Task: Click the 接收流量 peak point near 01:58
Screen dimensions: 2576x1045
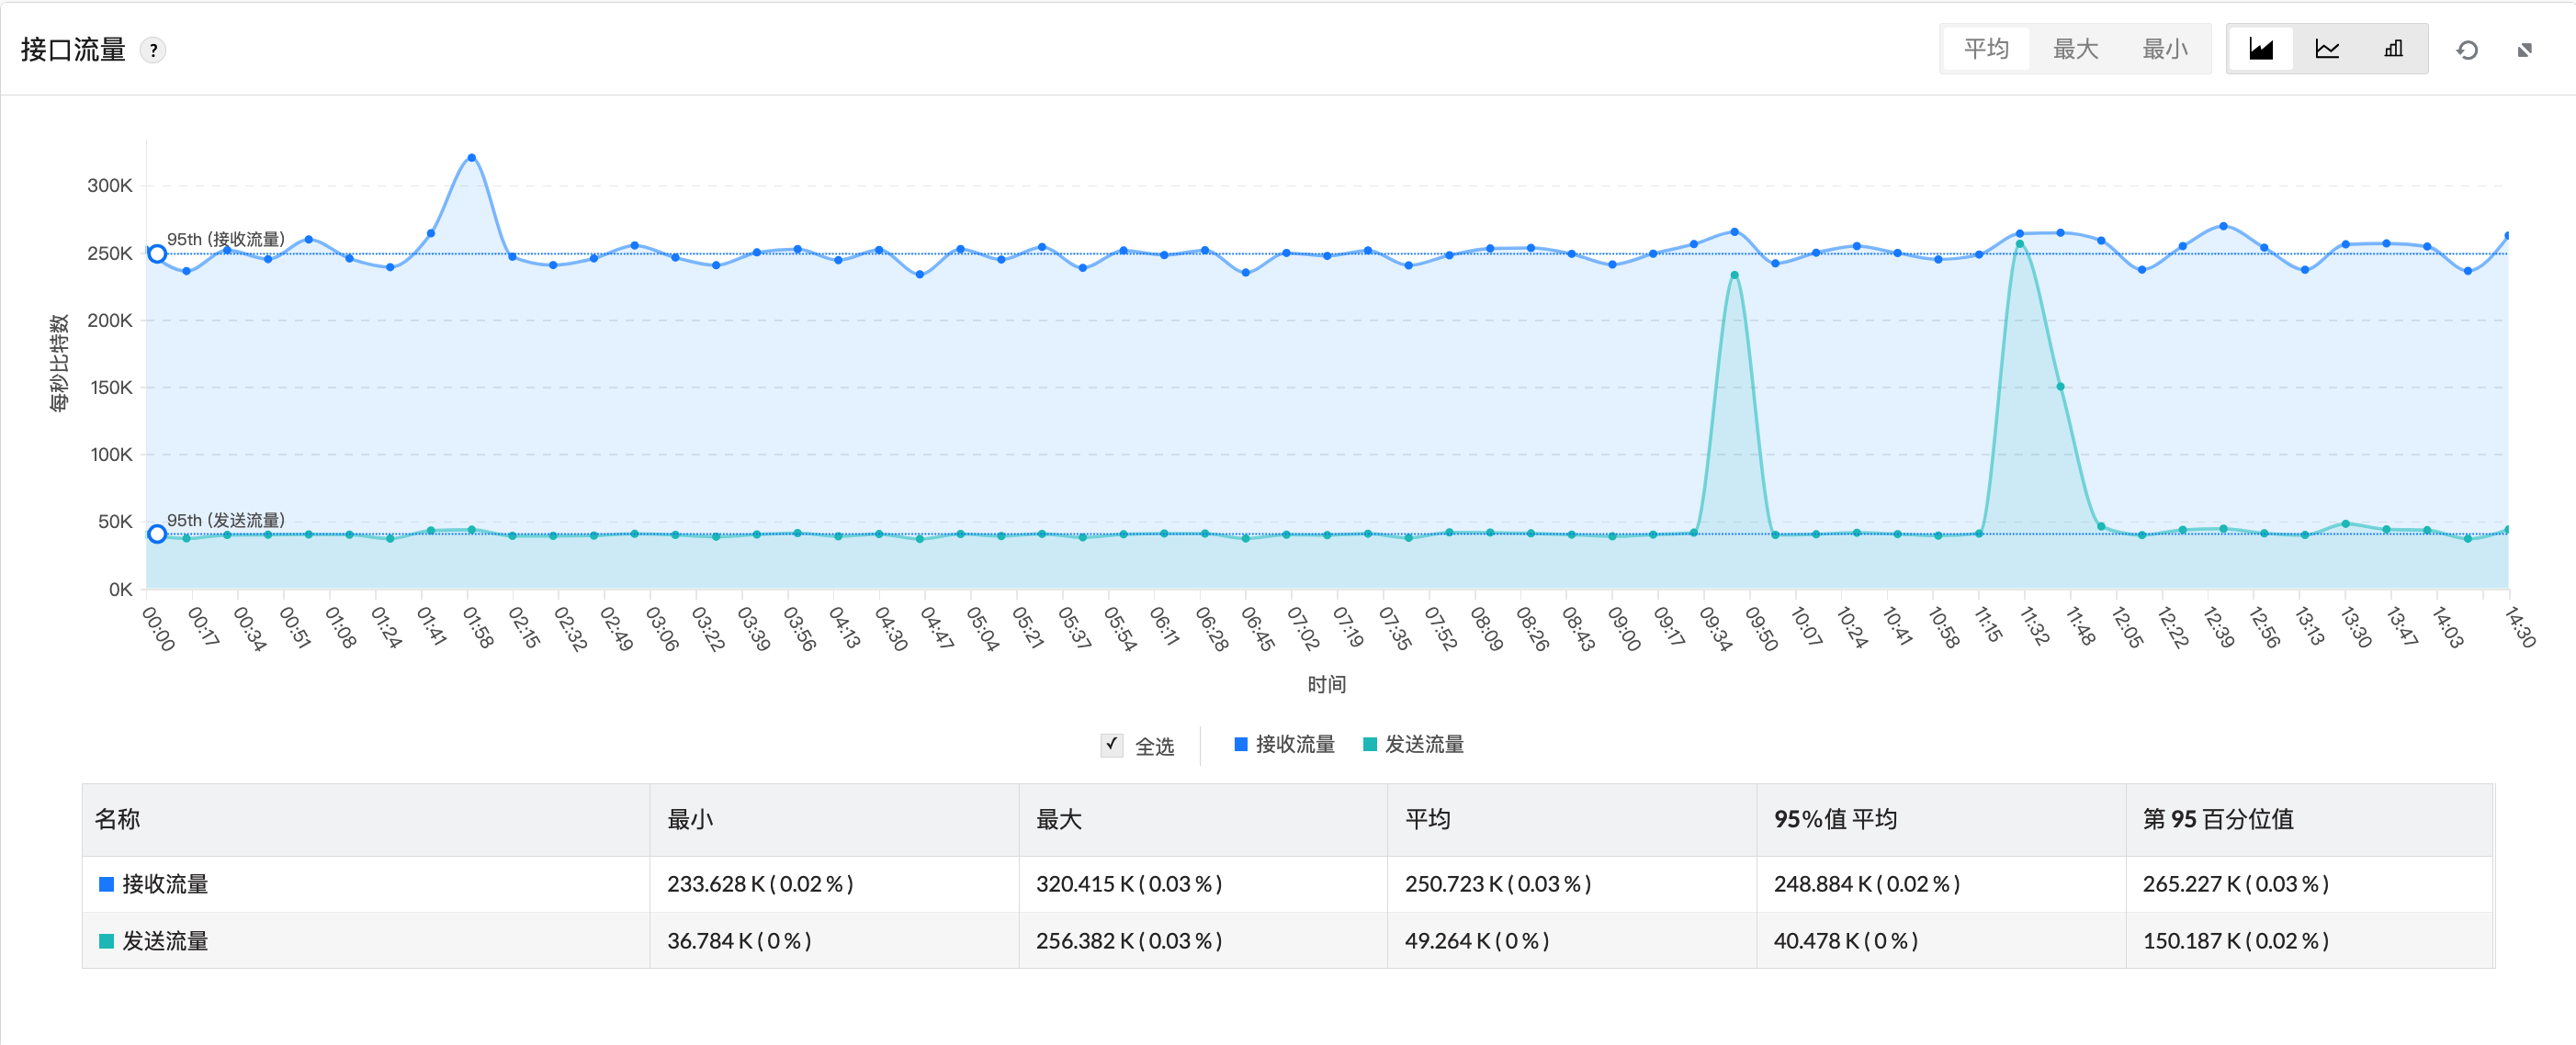Action: (x=472, y=158)
